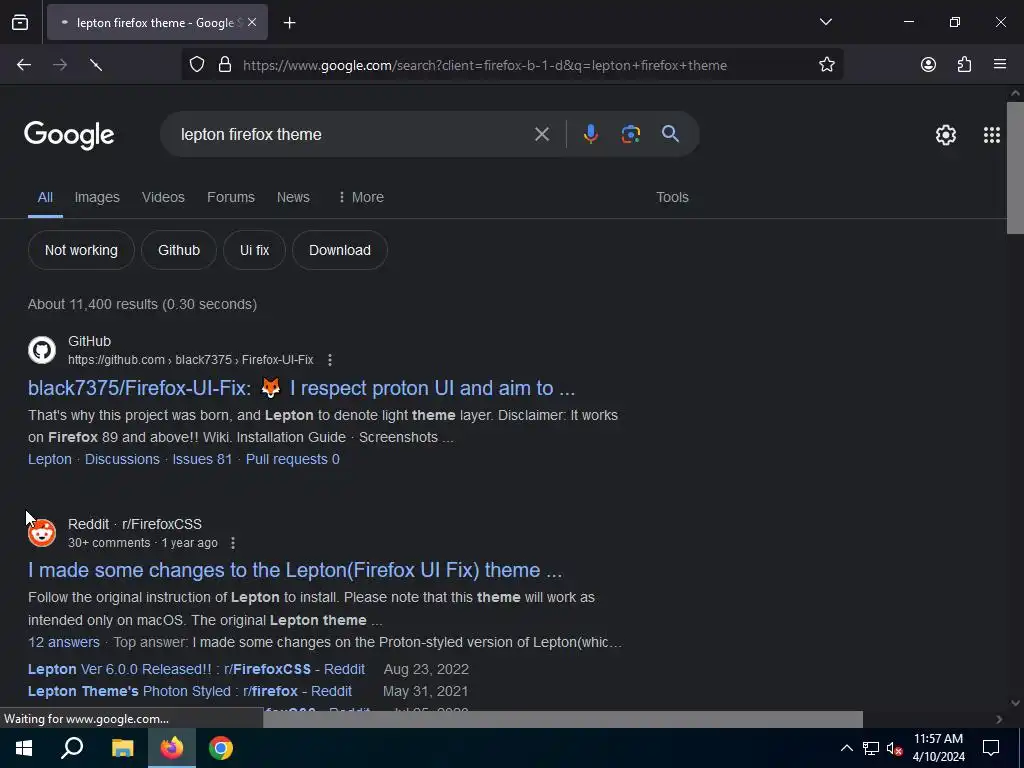Select the All results tab
Viewport: 1024px width, 768px height.
45,197
